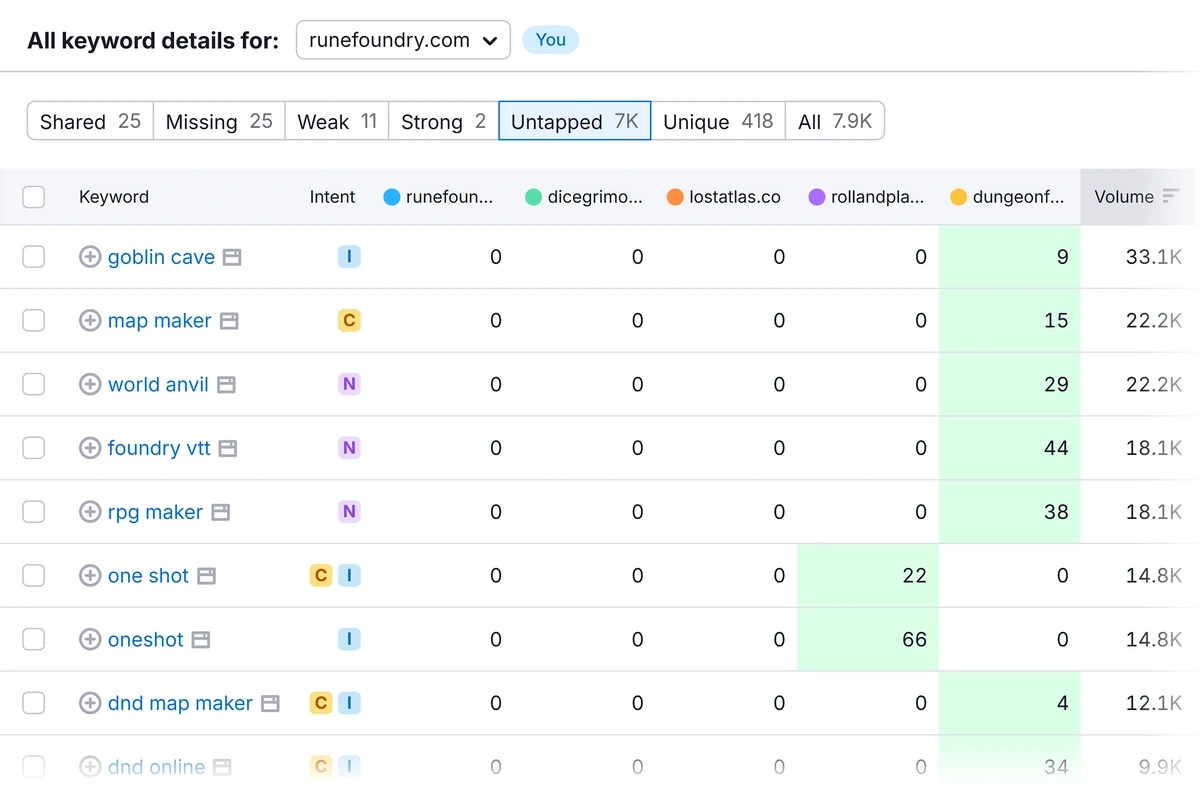Click the green dicegrimo... column dot
The image size is (1200, 786).
click(x=534, y=197)
